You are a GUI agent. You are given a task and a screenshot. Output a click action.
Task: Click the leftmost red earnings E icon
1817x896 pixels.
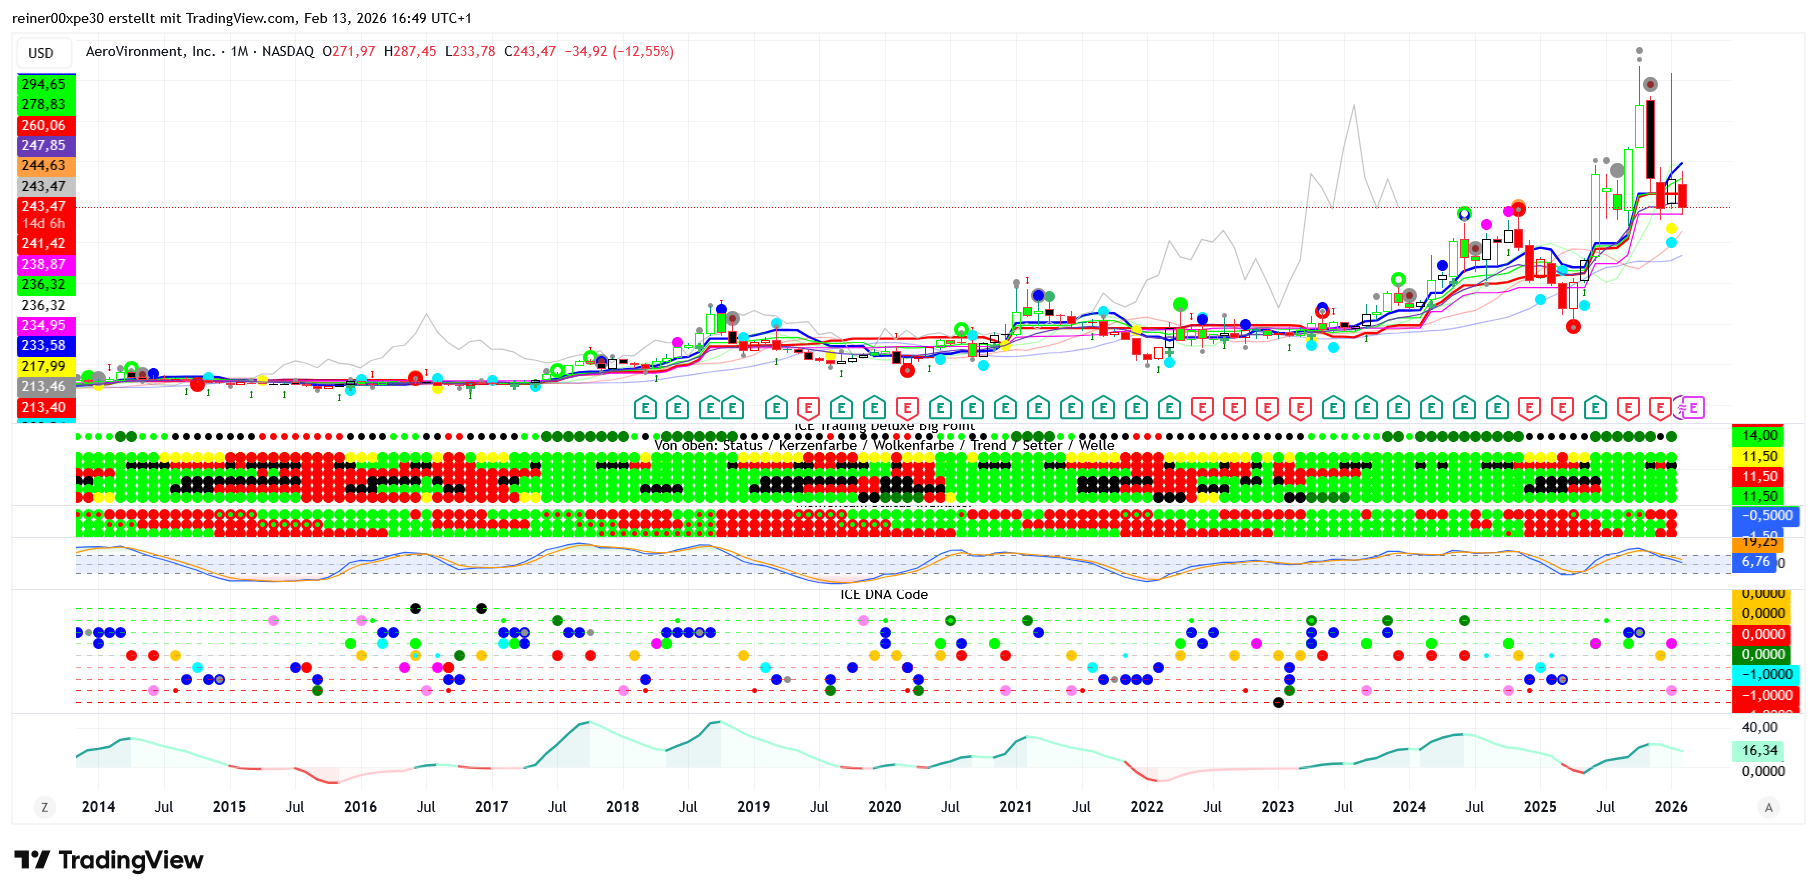[x=808, y=408]
